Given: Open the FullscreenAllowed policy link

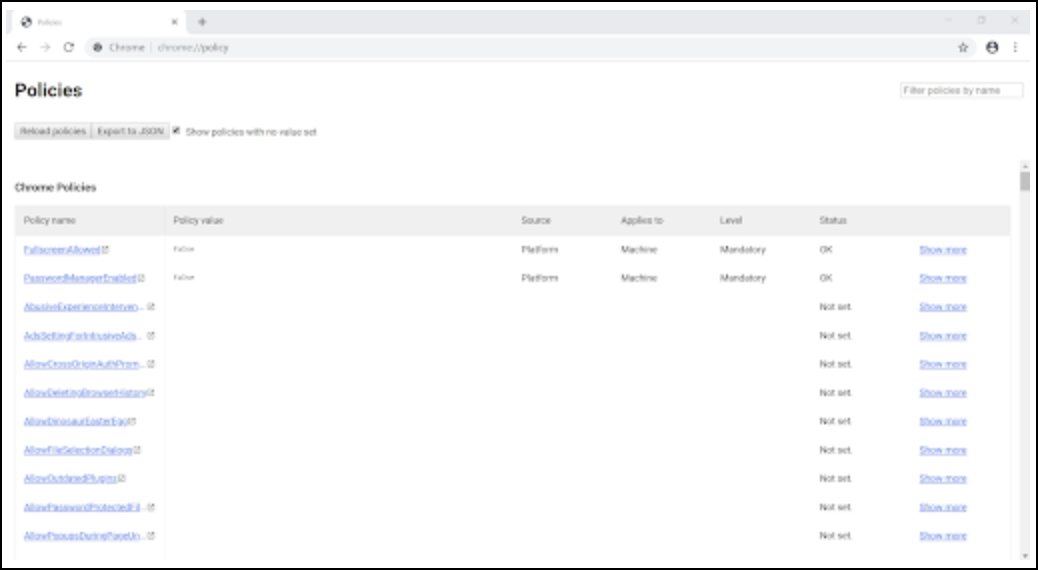Looking at the screenshot, I should pyautogui.click(x=62, y=250).
